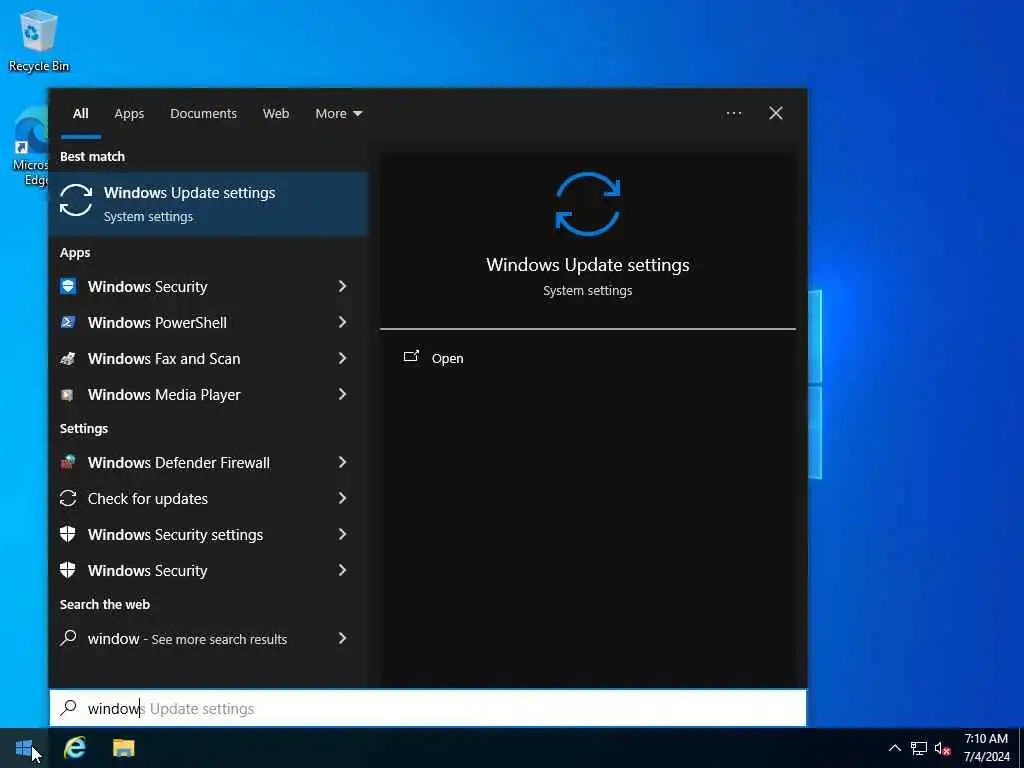Close the search panel with X
Viewport: 1024px width, 768px height.
(x=776, y=114)
